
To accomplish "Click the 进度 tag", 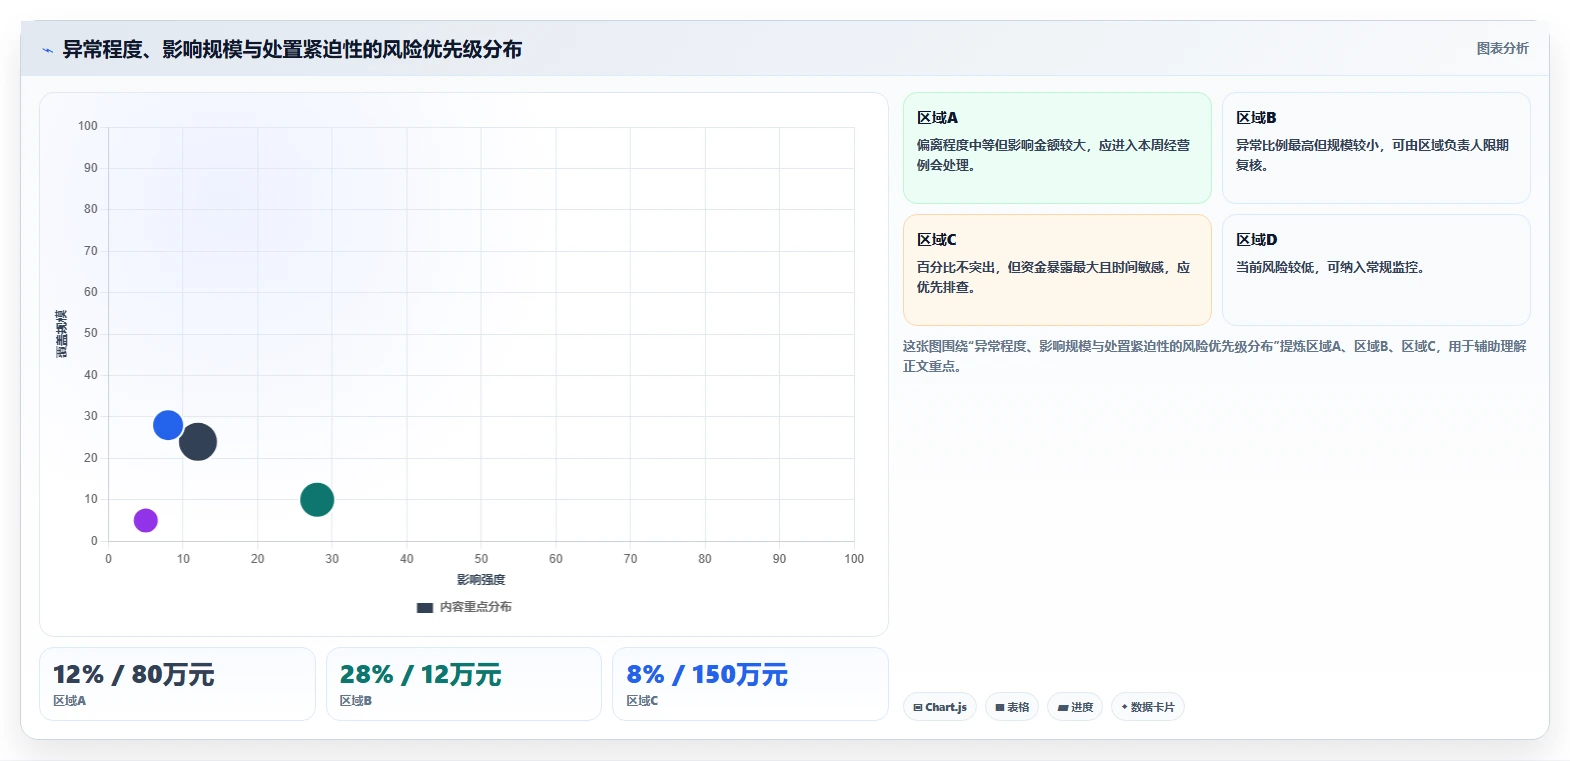I will tap(1075, 707).
